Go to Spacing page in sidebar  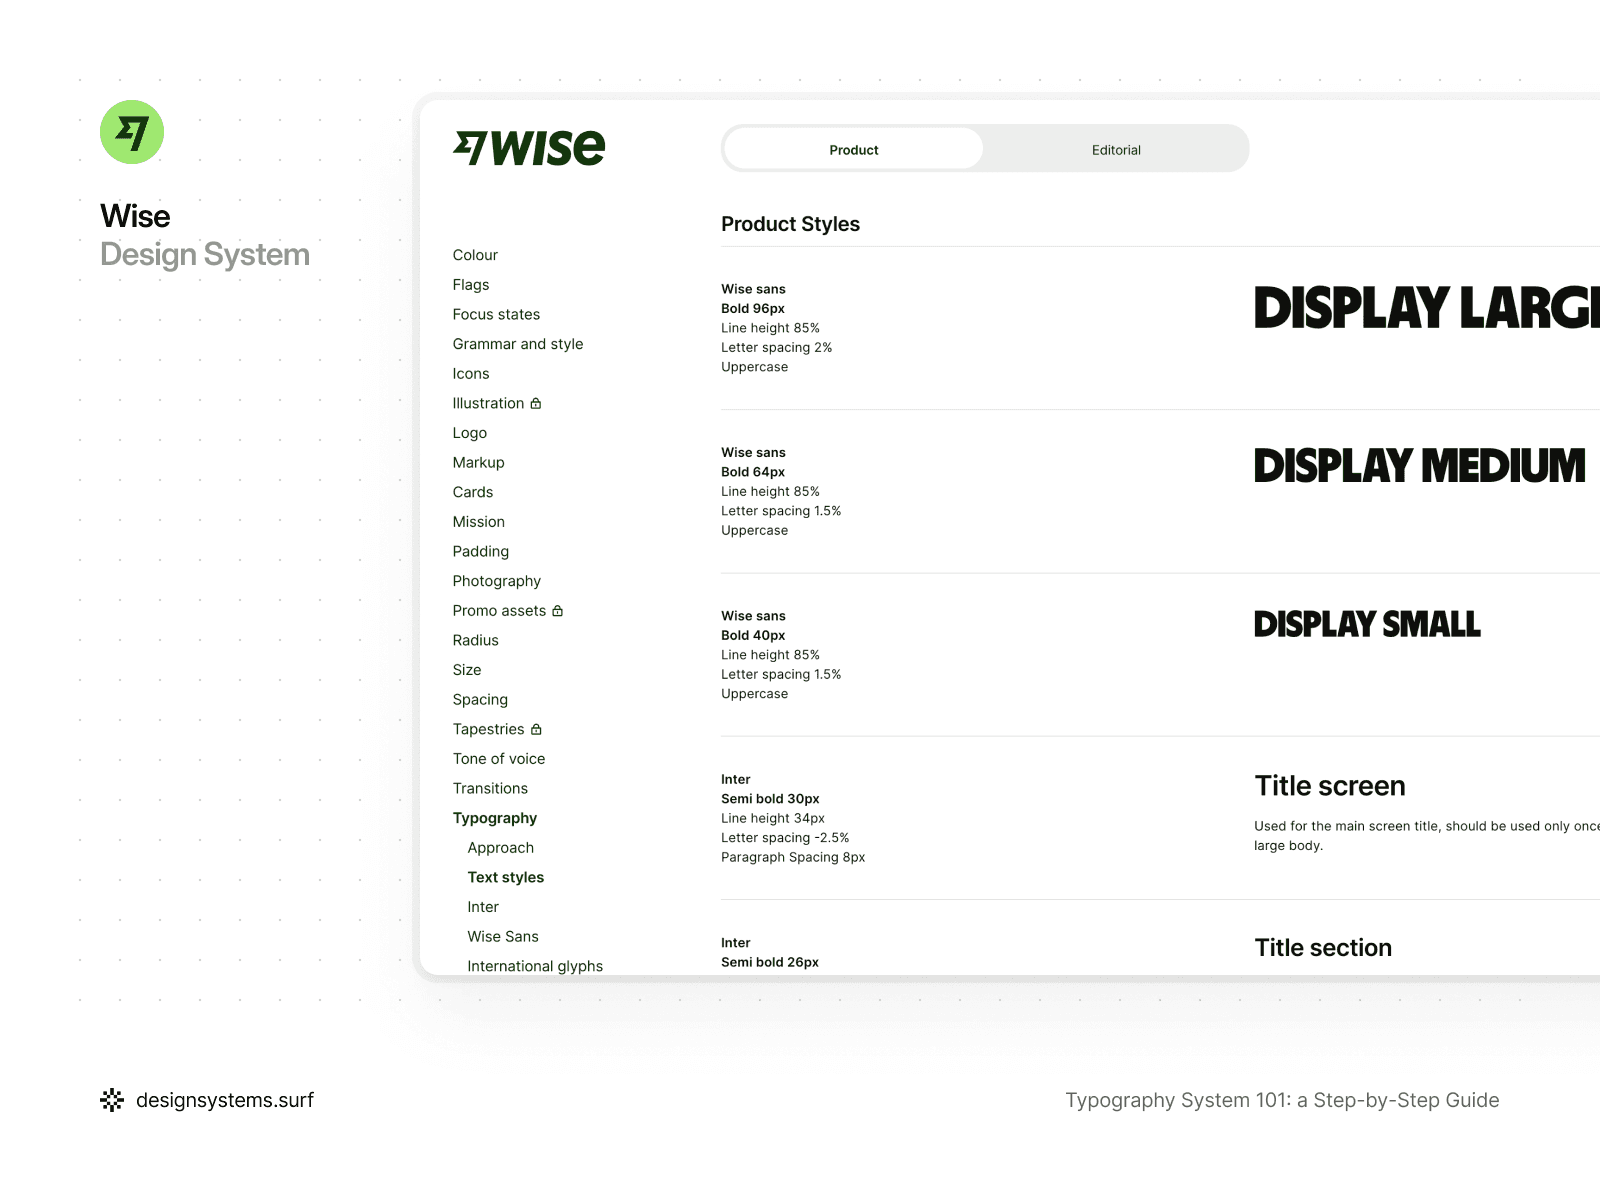pos(480,700)
